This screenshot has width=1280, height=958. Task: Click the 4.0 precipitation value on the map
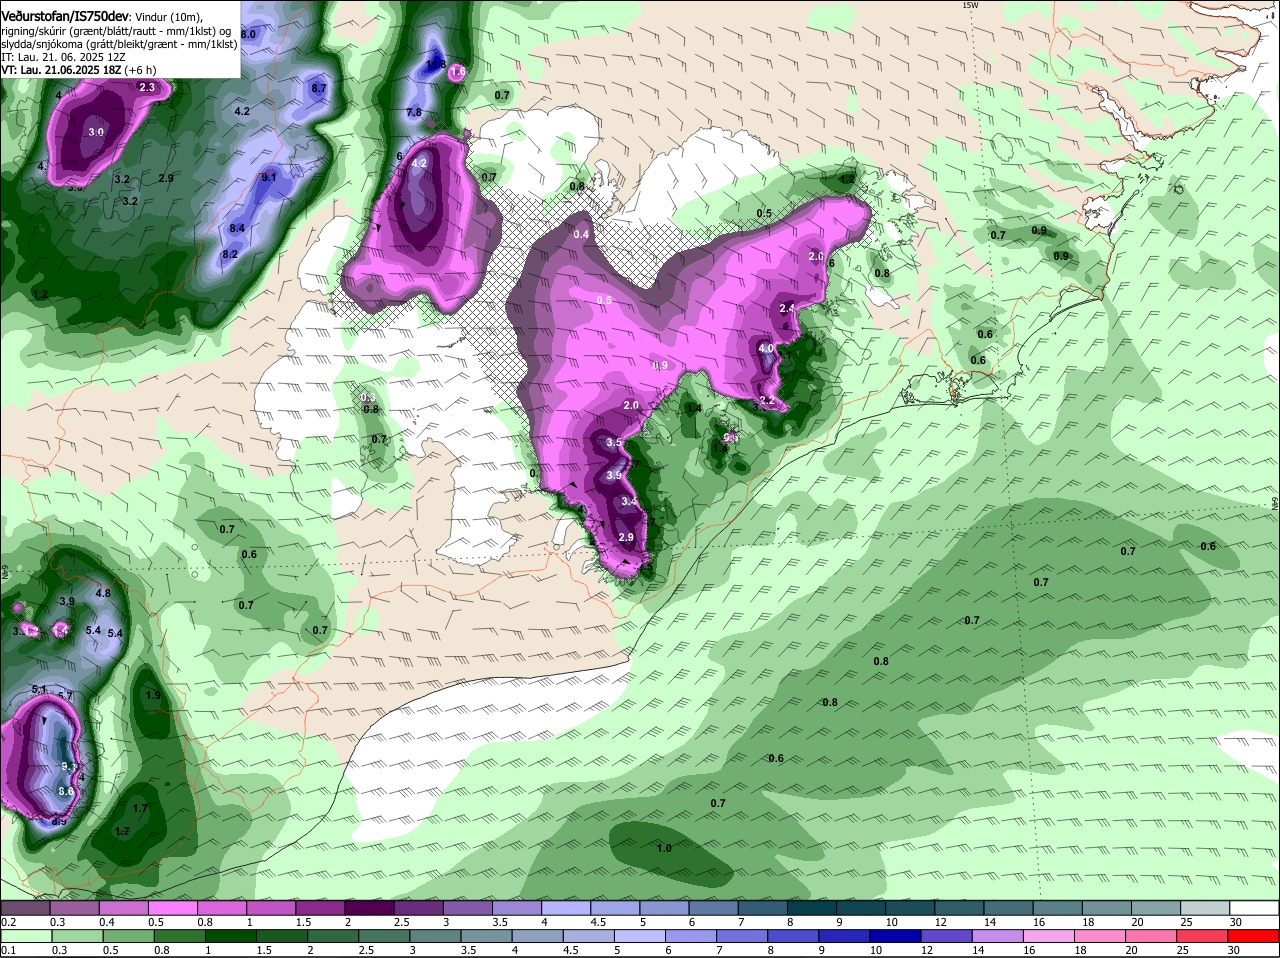tap(766, 348)
